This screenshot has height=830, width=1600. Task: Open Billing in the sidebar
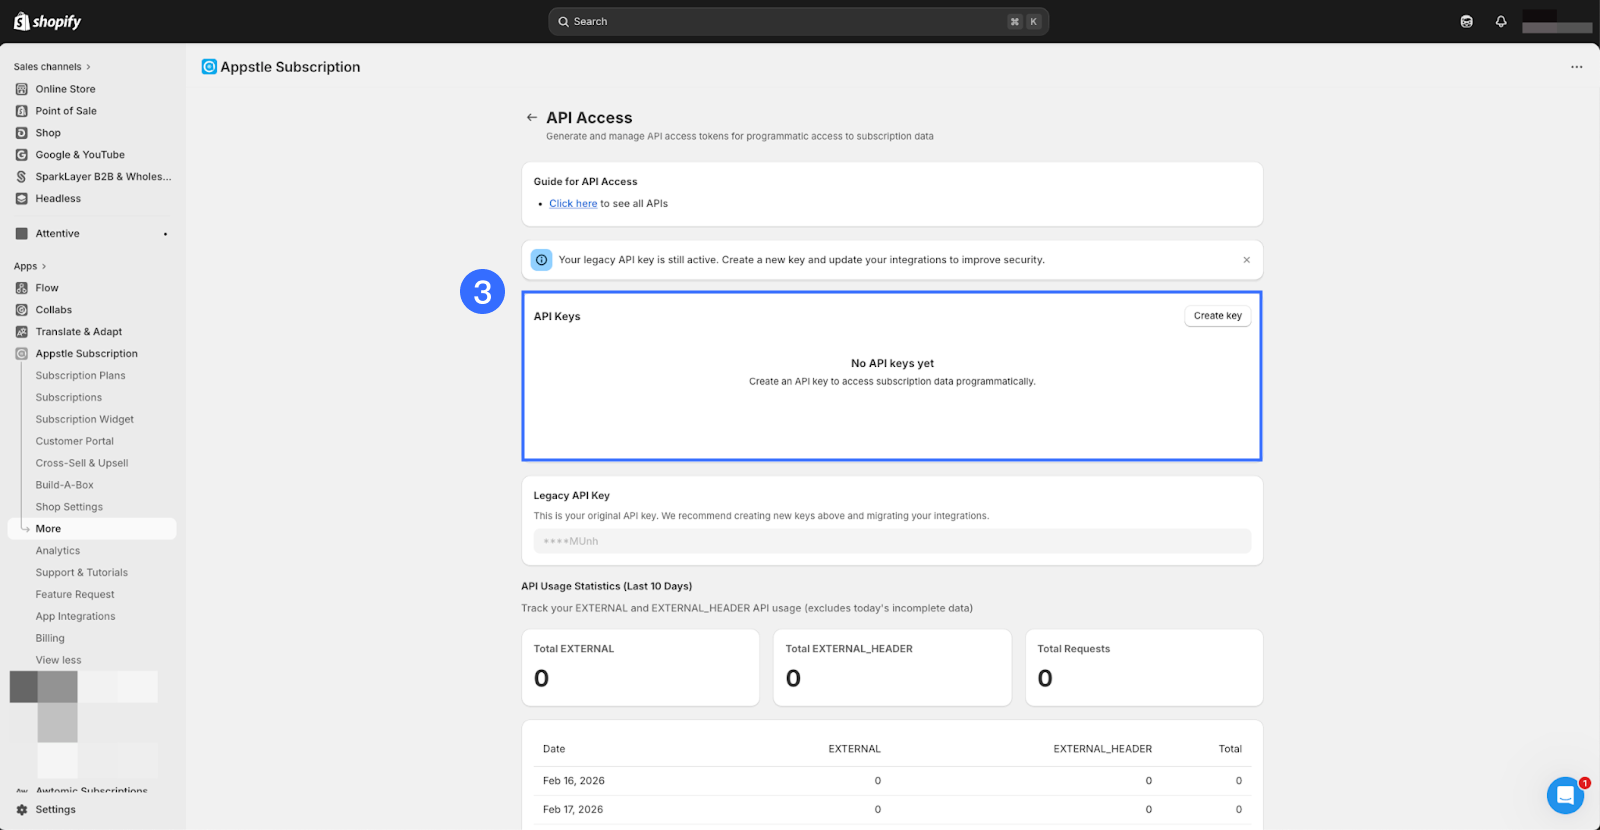tap(50, 638)
